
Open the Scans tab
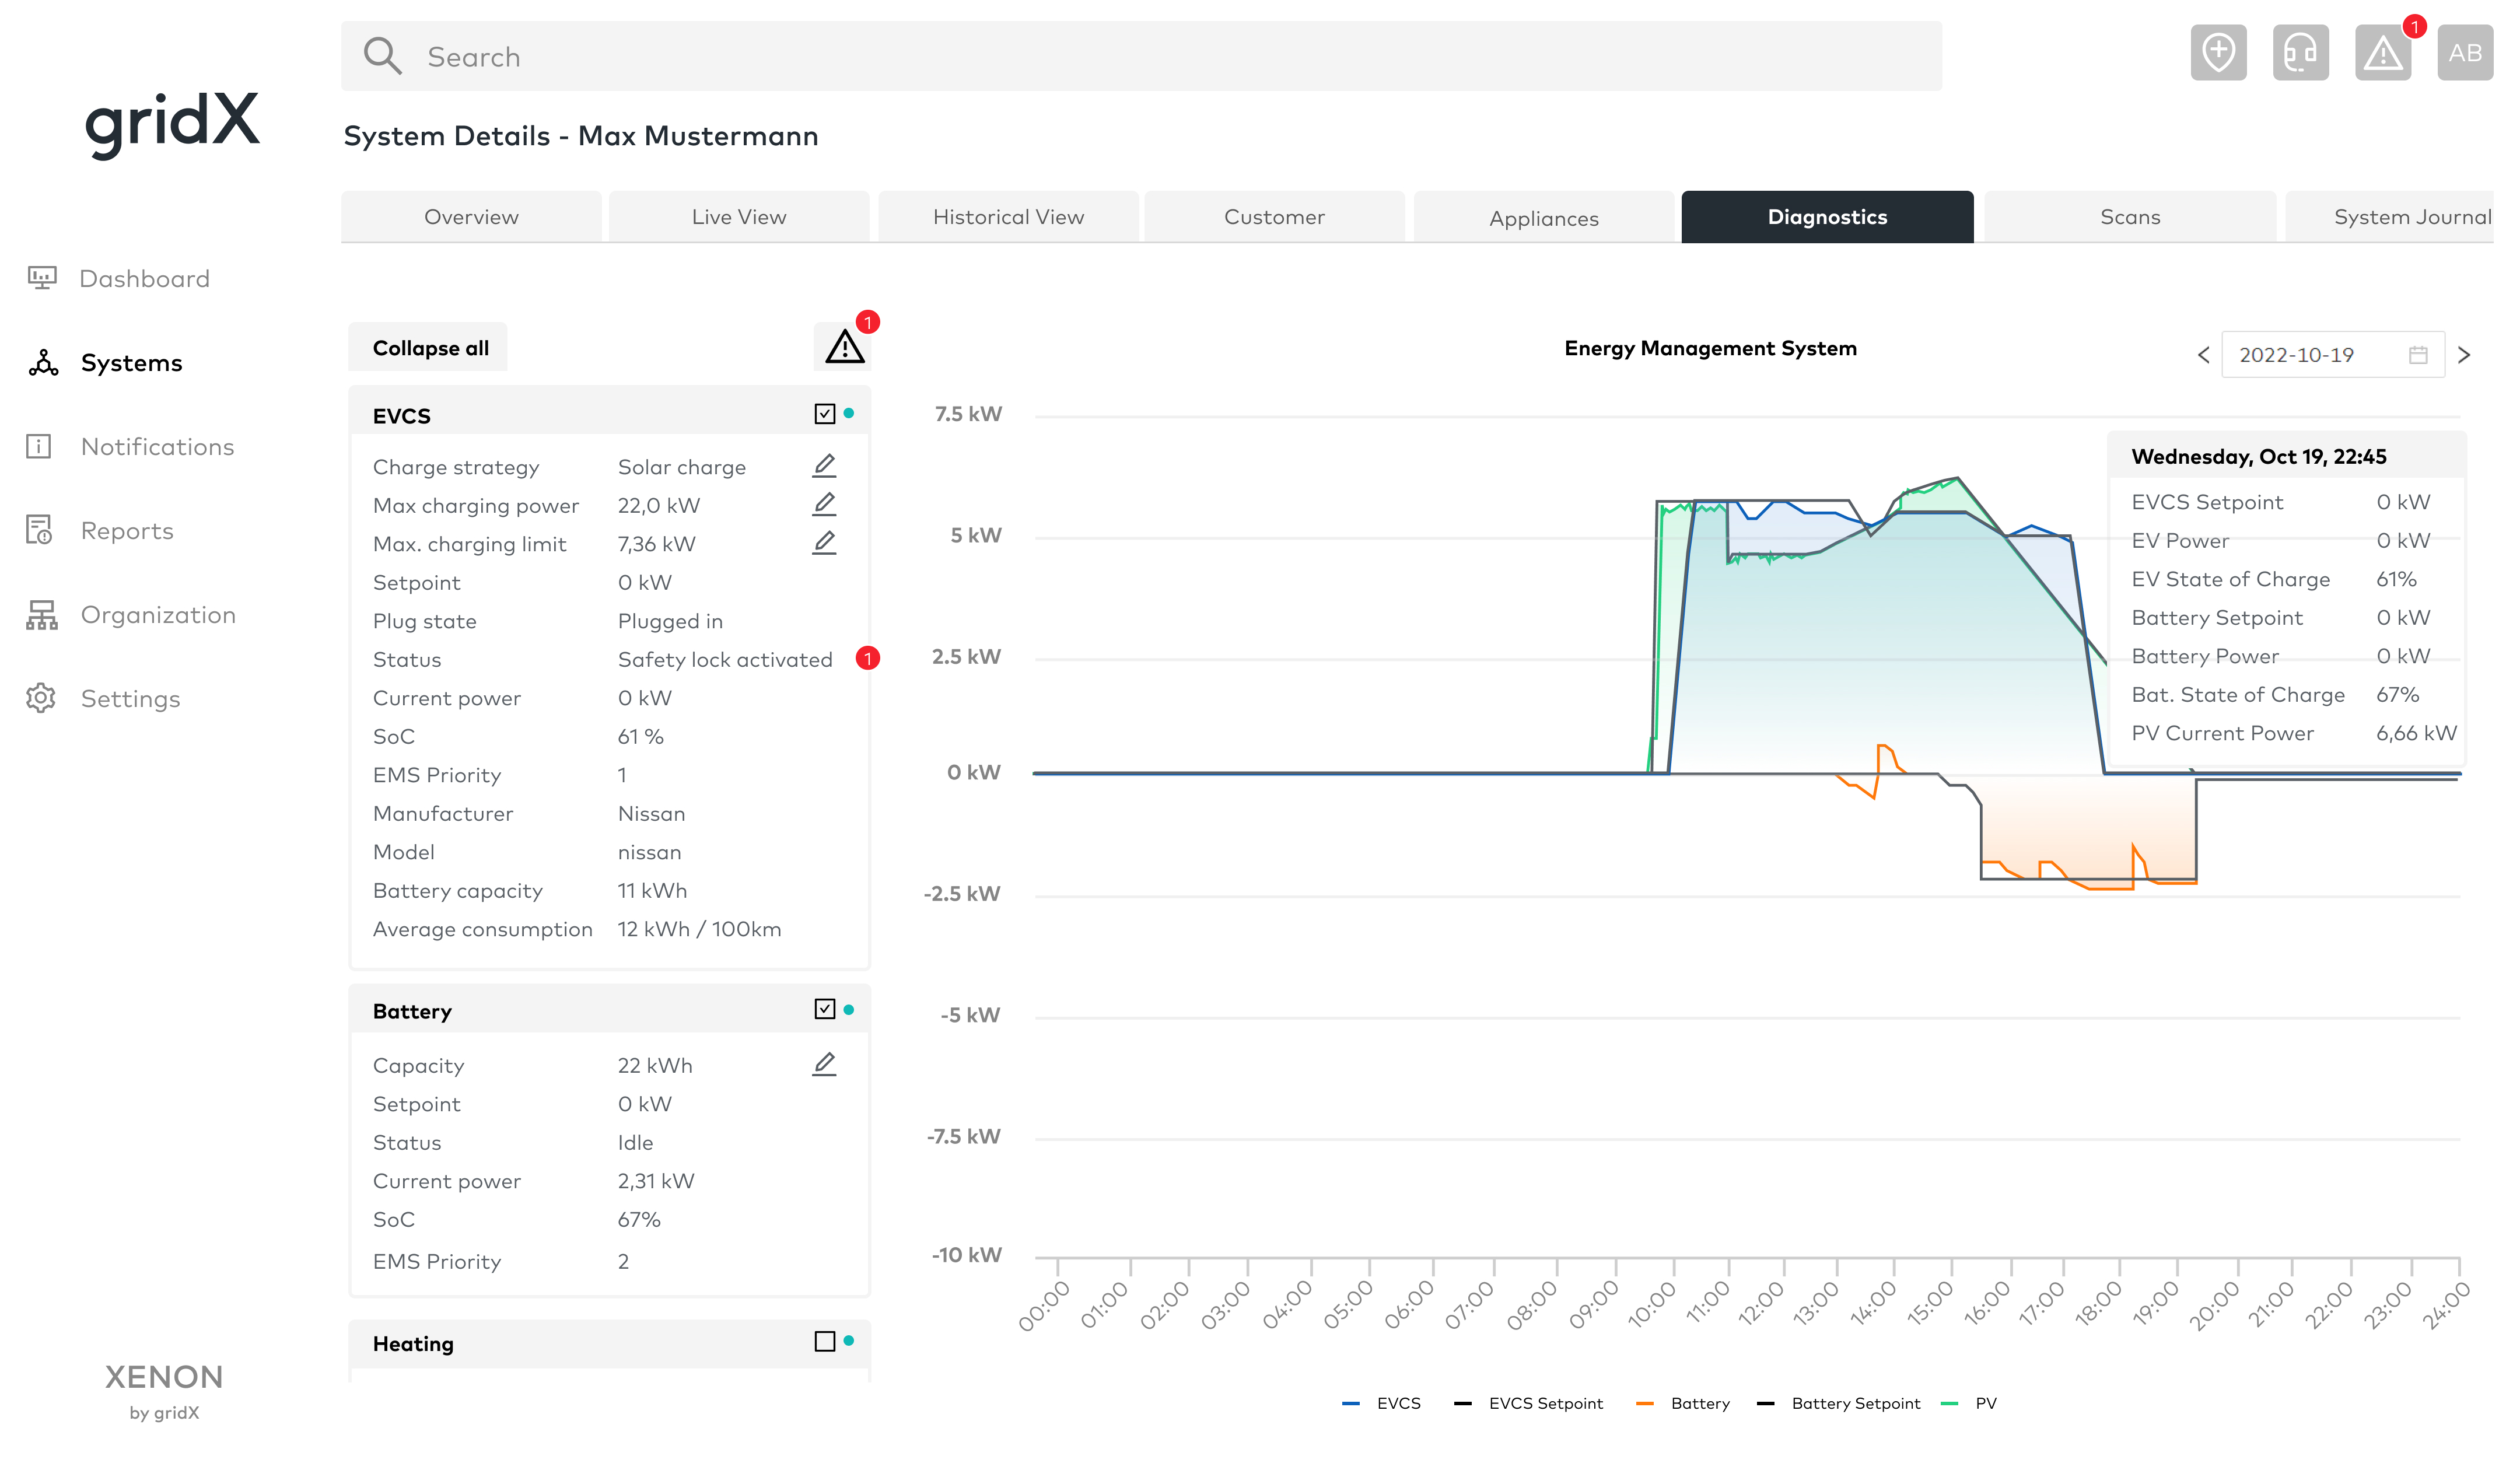(2130, 216)
